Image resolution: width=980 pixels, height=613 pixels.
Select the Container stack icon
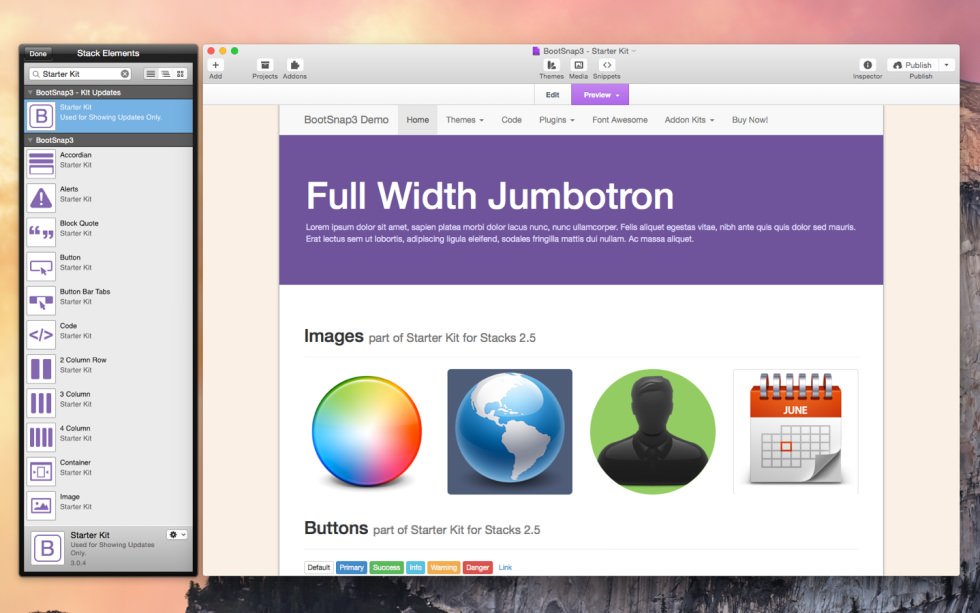pos(41,472)
